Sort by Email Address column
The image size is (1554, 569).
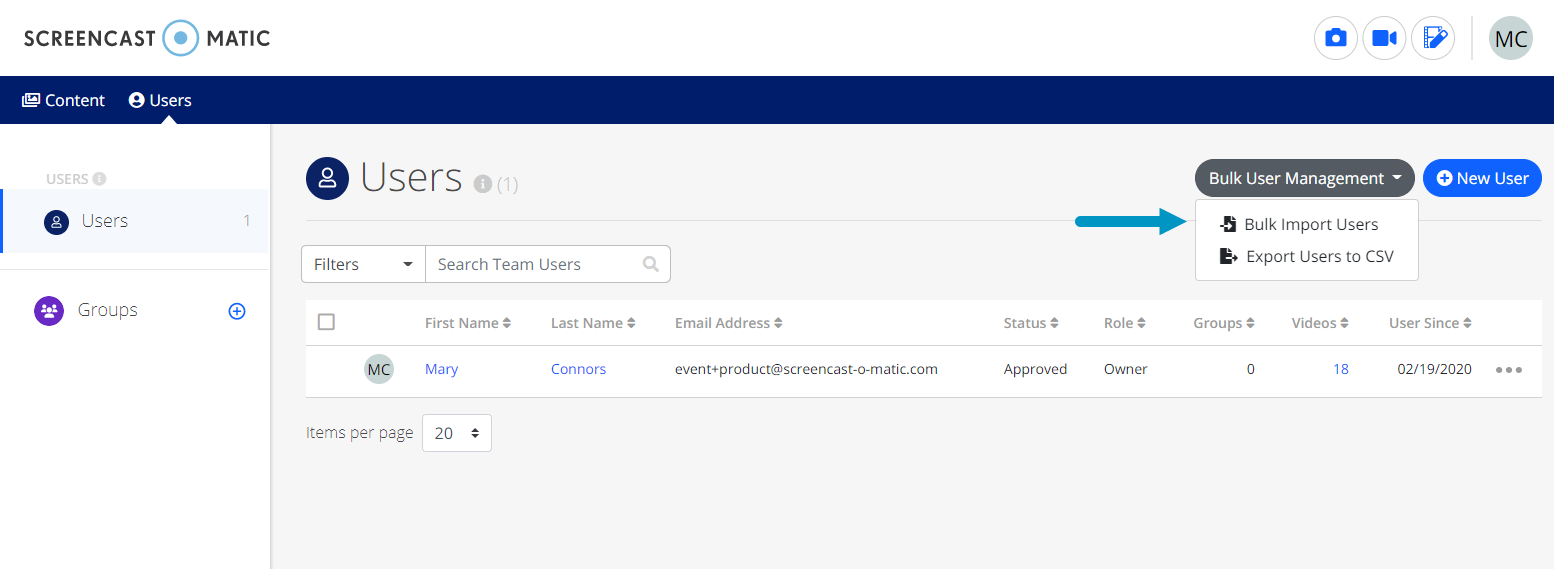tap(729, 323)
